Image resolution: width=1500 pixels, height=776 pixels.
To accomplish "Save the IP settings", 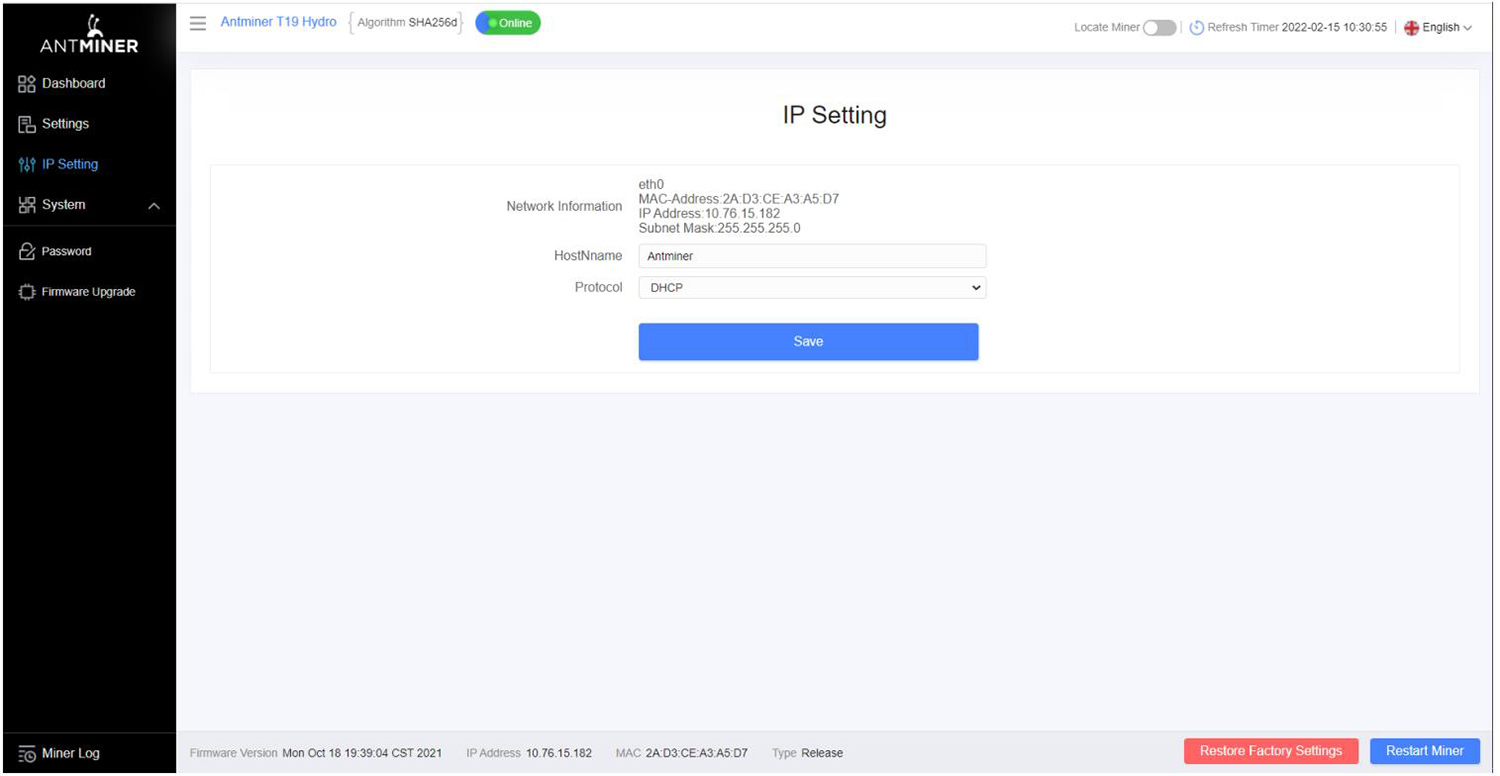I will pyautogui.click(x=808, y=341).
